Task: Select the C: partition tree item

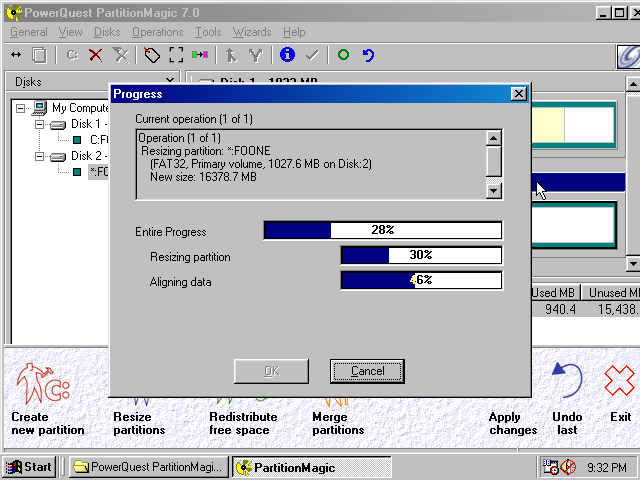Action: (x=99, y=140)
